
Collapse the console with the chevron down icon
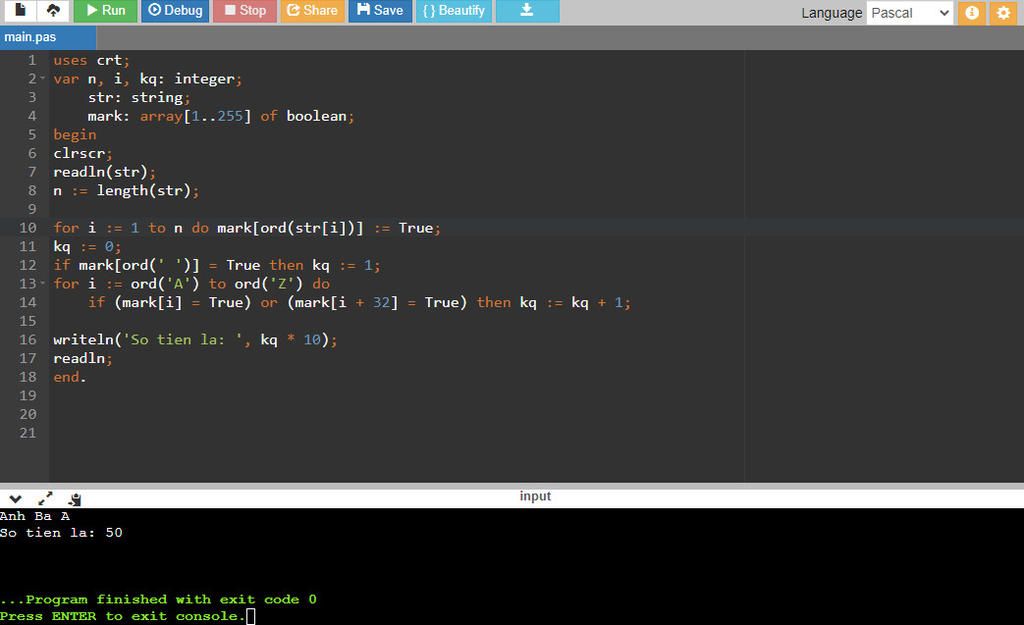(16, 499)
